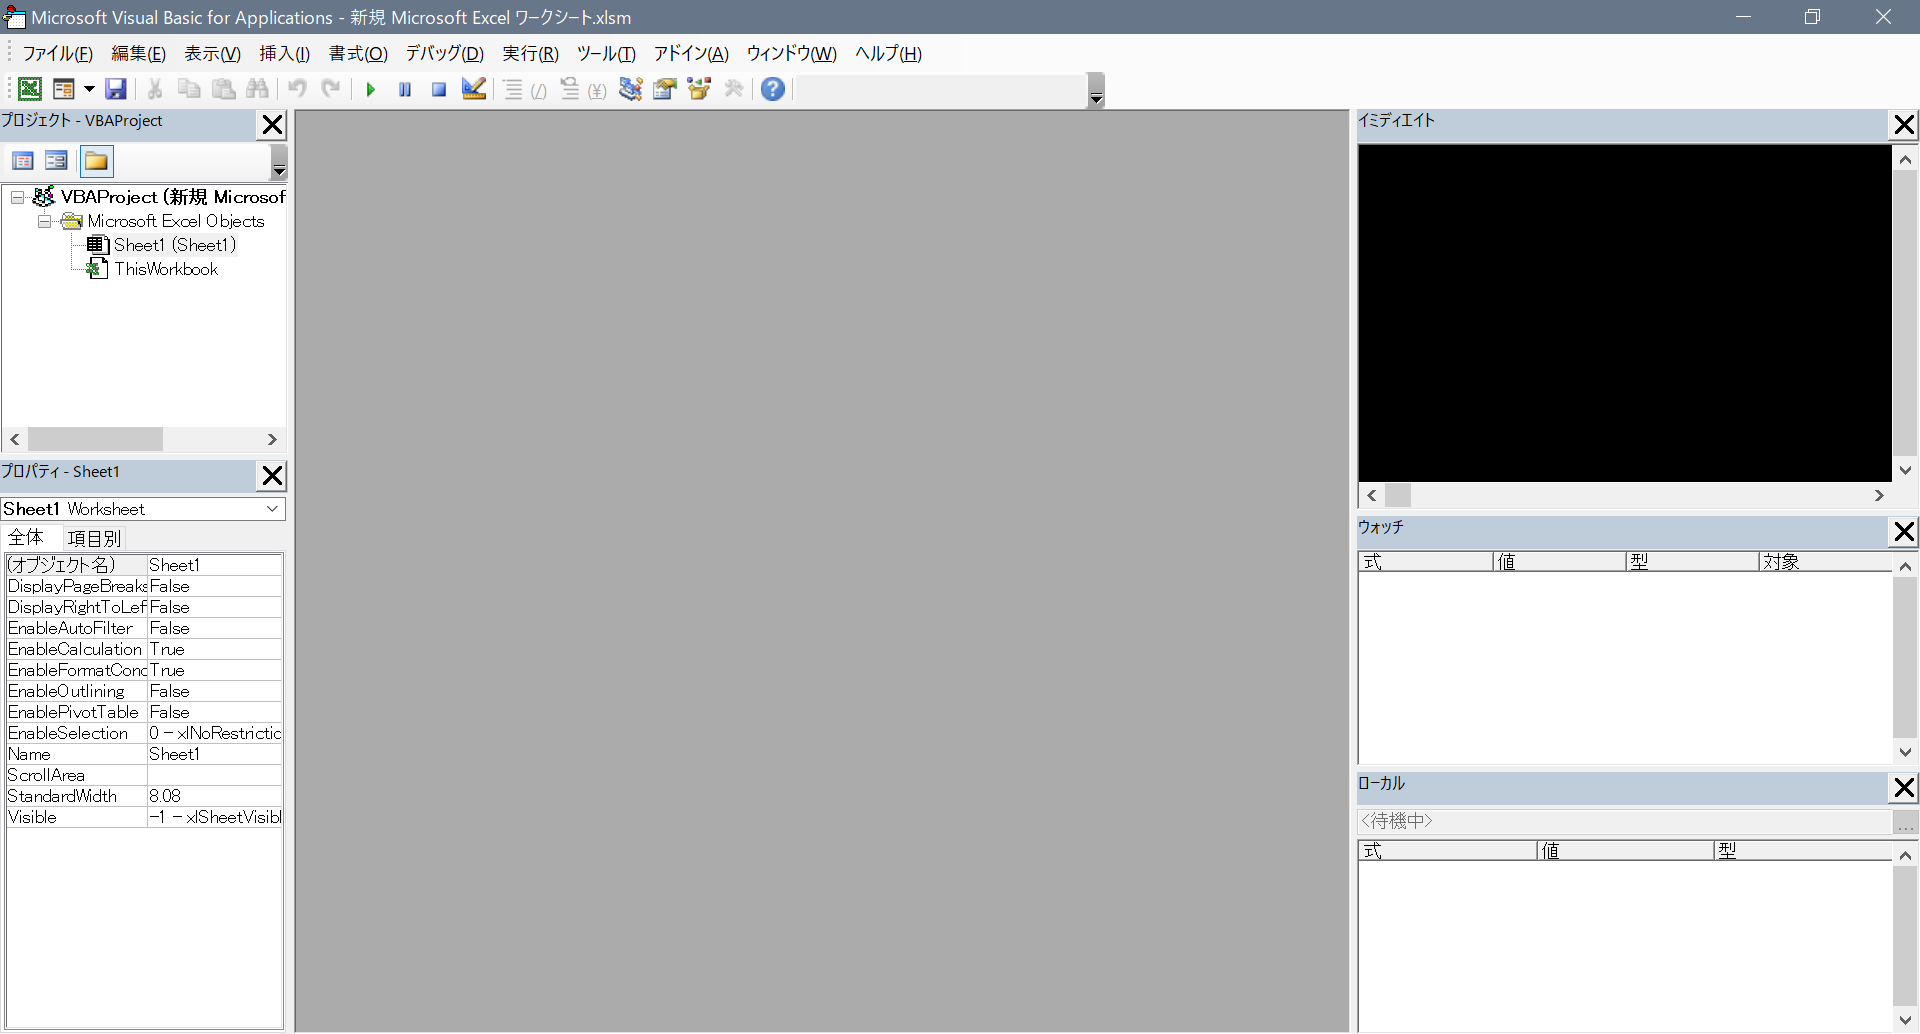Open the ファイル menu

(x=57, y=54)
